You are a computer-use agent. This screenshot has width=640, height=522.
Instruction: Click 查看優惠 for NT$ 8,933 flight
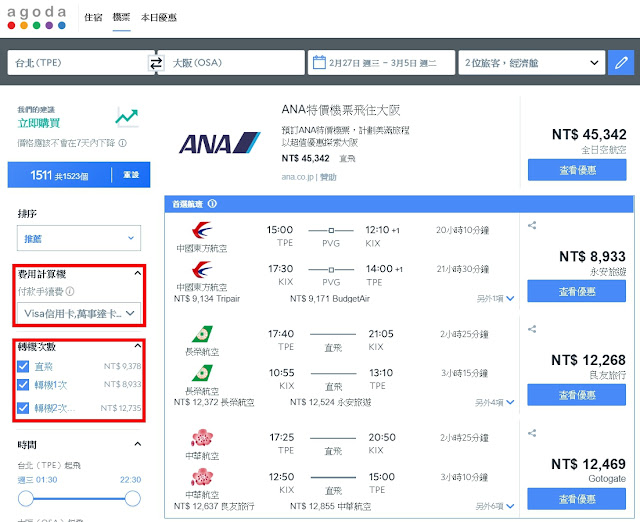pyautogui.click(x=576, y=291)
